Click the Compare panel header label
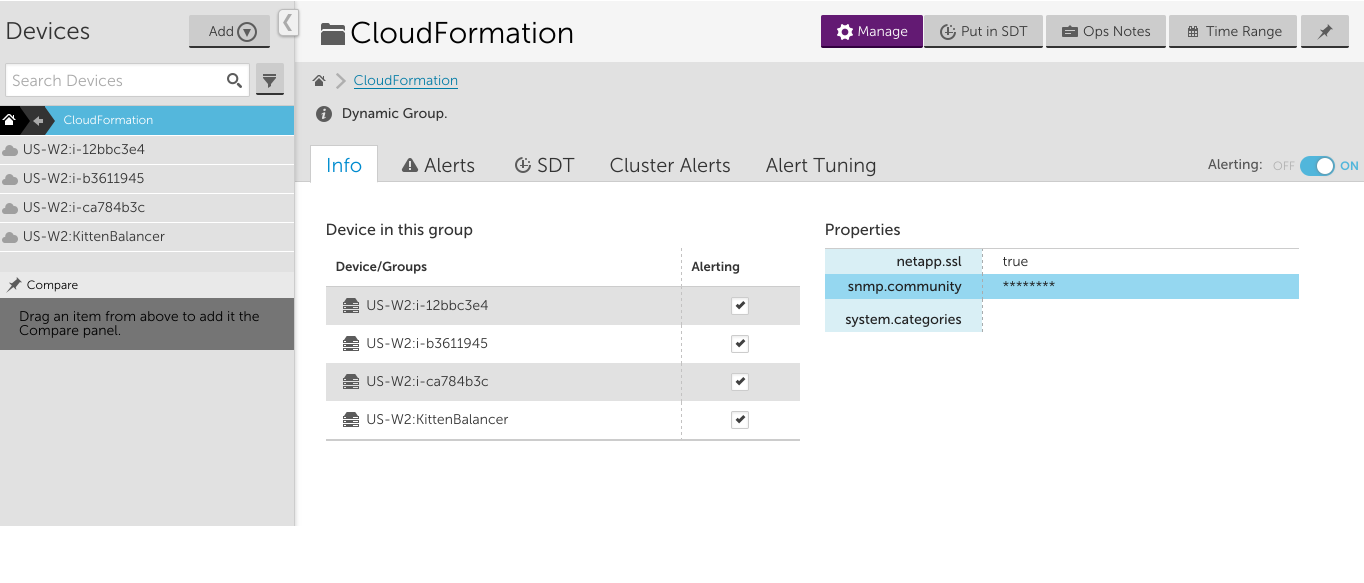Viewport: 1364px width, 583px height. [52, 285]
